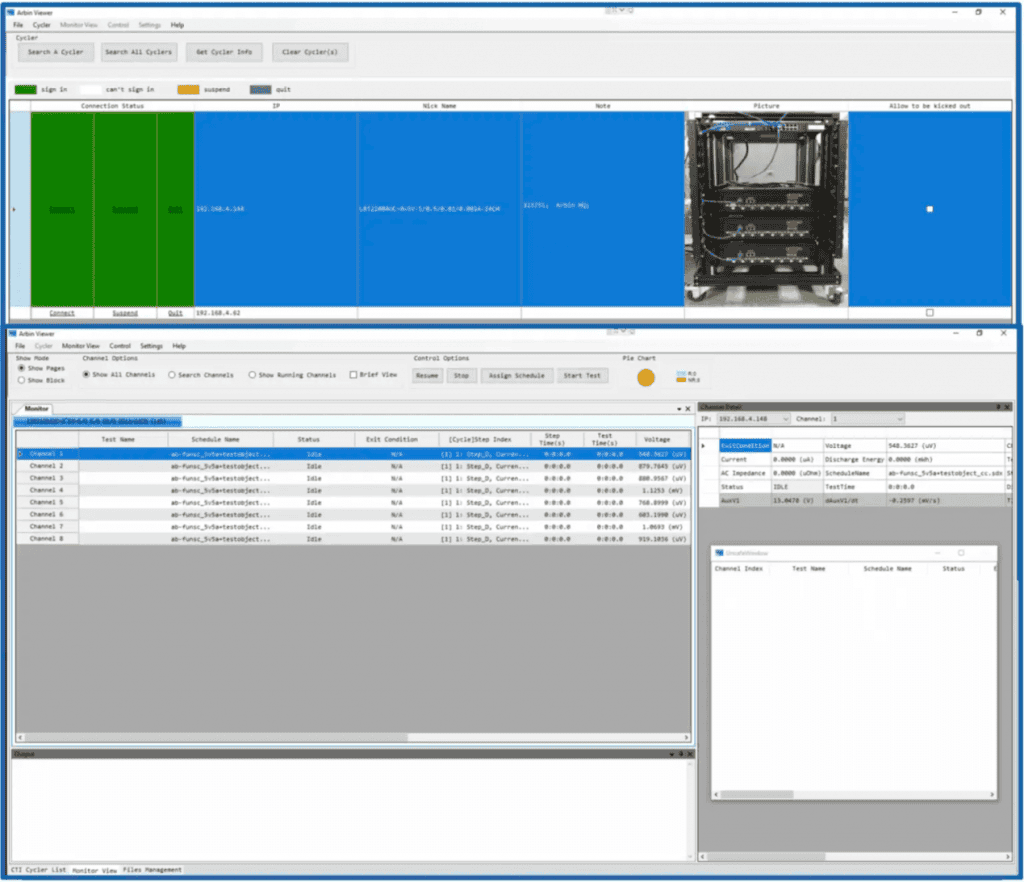The height and width of the screenshot is (882, 1024).
Task: Click the pin icon on the Channel Data panel
Action: (998, 406)
